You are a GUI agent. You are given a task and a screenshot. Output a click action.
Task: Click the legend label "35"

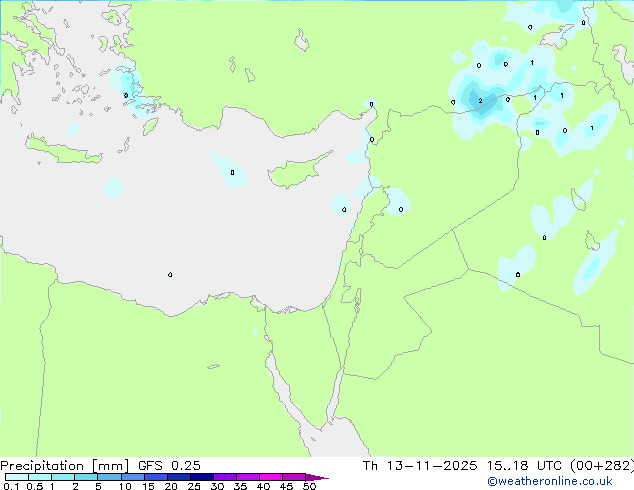point(240,486)
